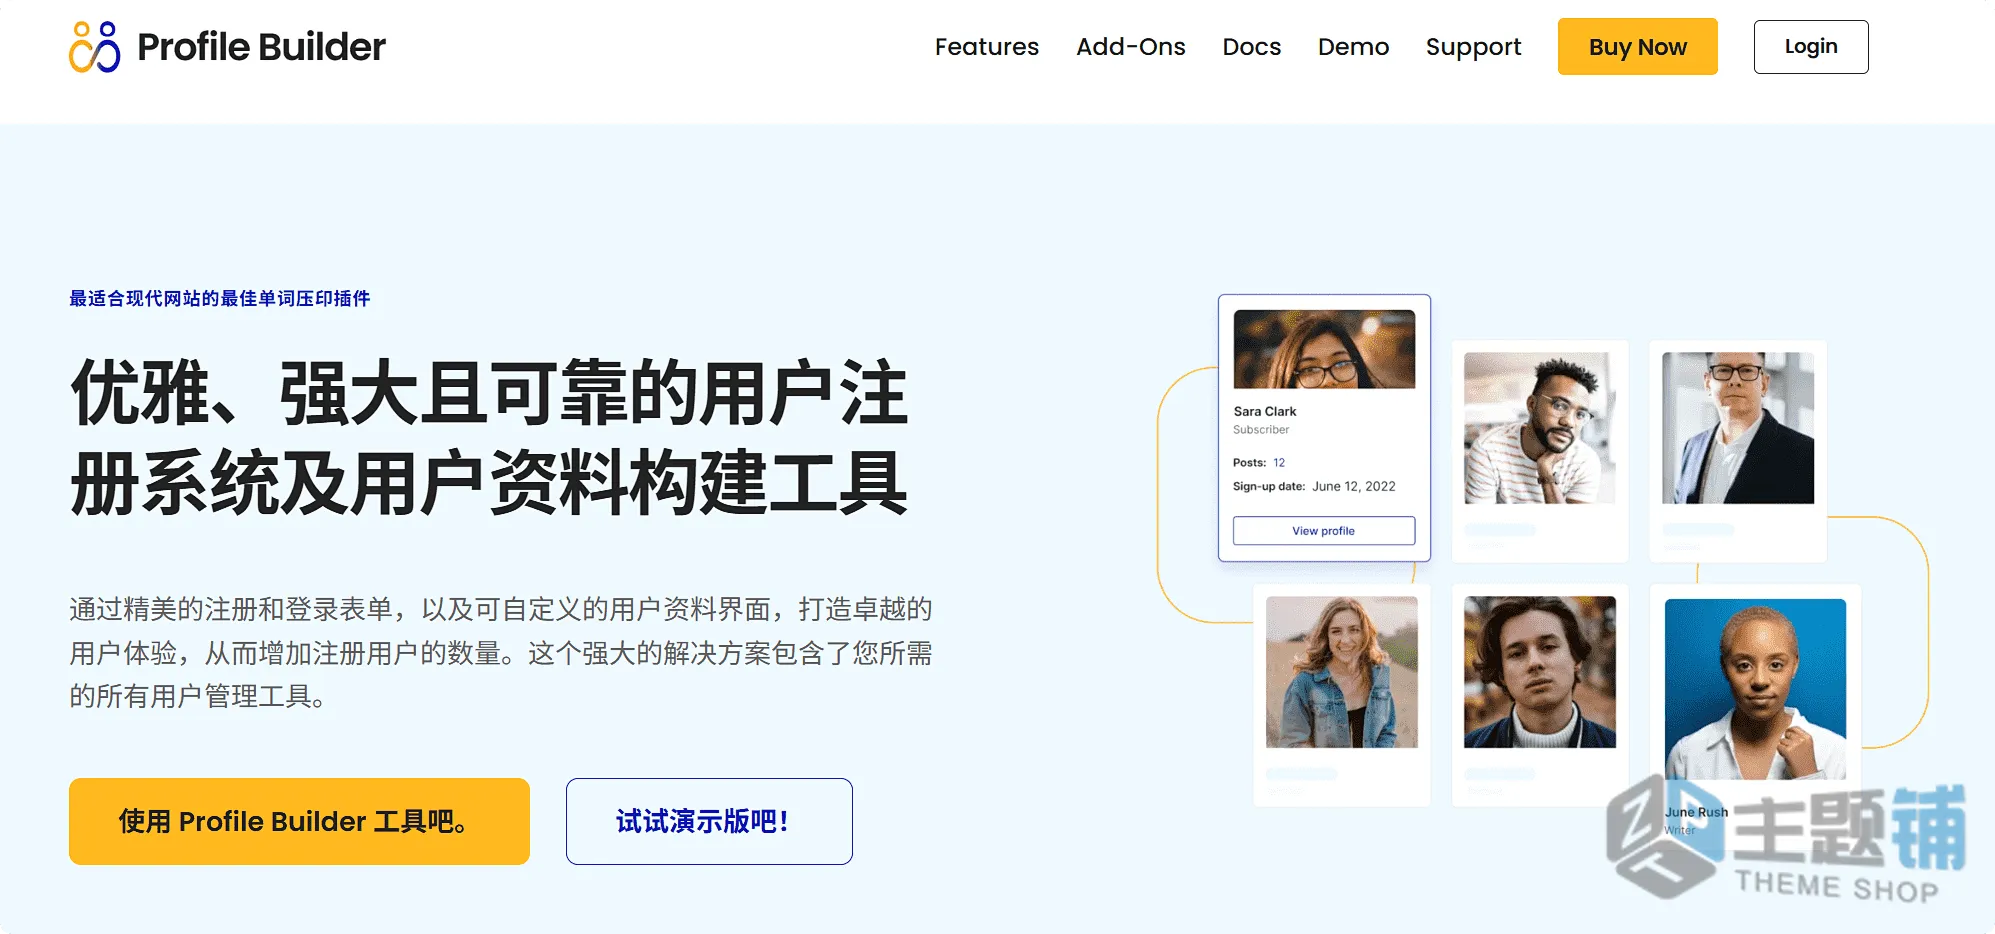The height and width of the screenshot is (934, 1995).
Task: Click the yellow 使用 Profile Builder 工具吧 button
Action: tap(299, 821)
